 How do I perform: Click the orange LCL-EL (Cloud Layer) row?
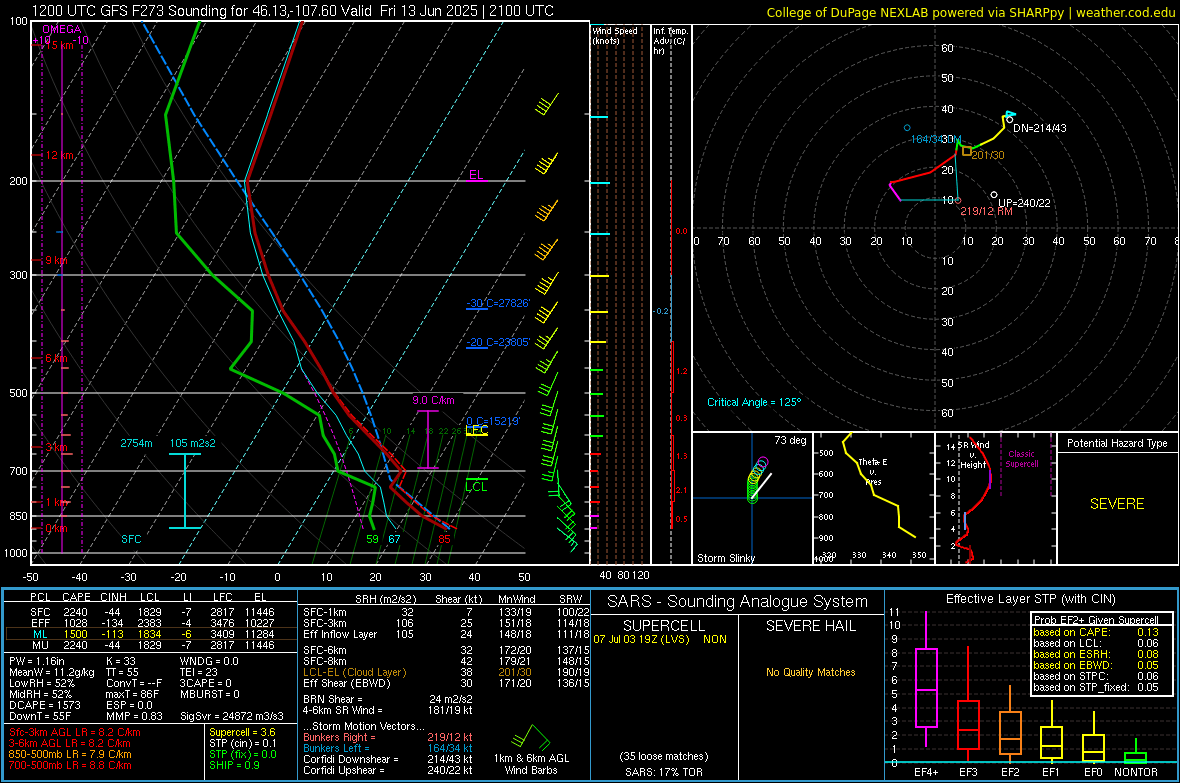coord(446,672)
